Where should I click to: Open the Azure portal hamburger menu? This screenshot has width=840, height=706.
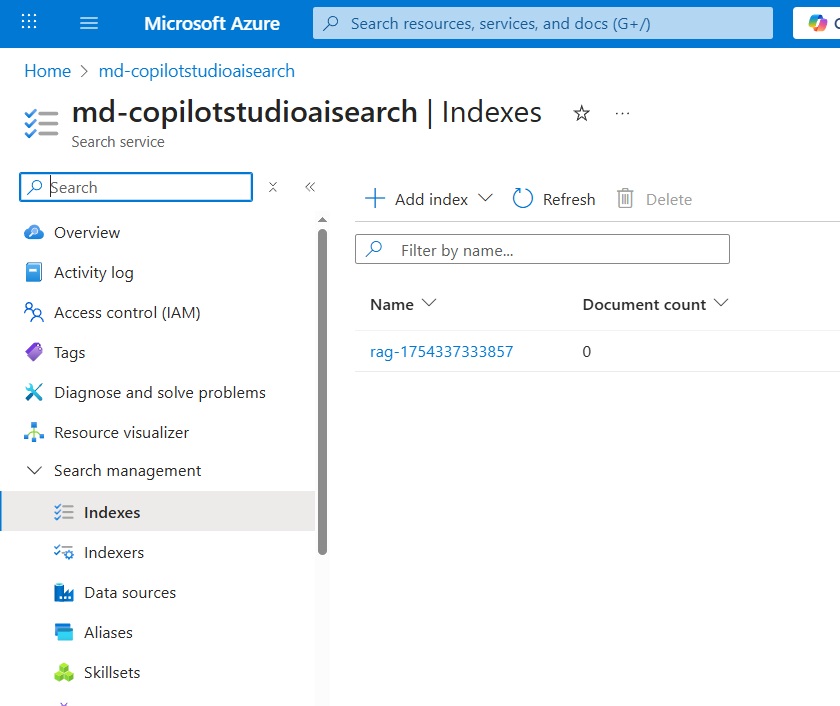point(89,23)
